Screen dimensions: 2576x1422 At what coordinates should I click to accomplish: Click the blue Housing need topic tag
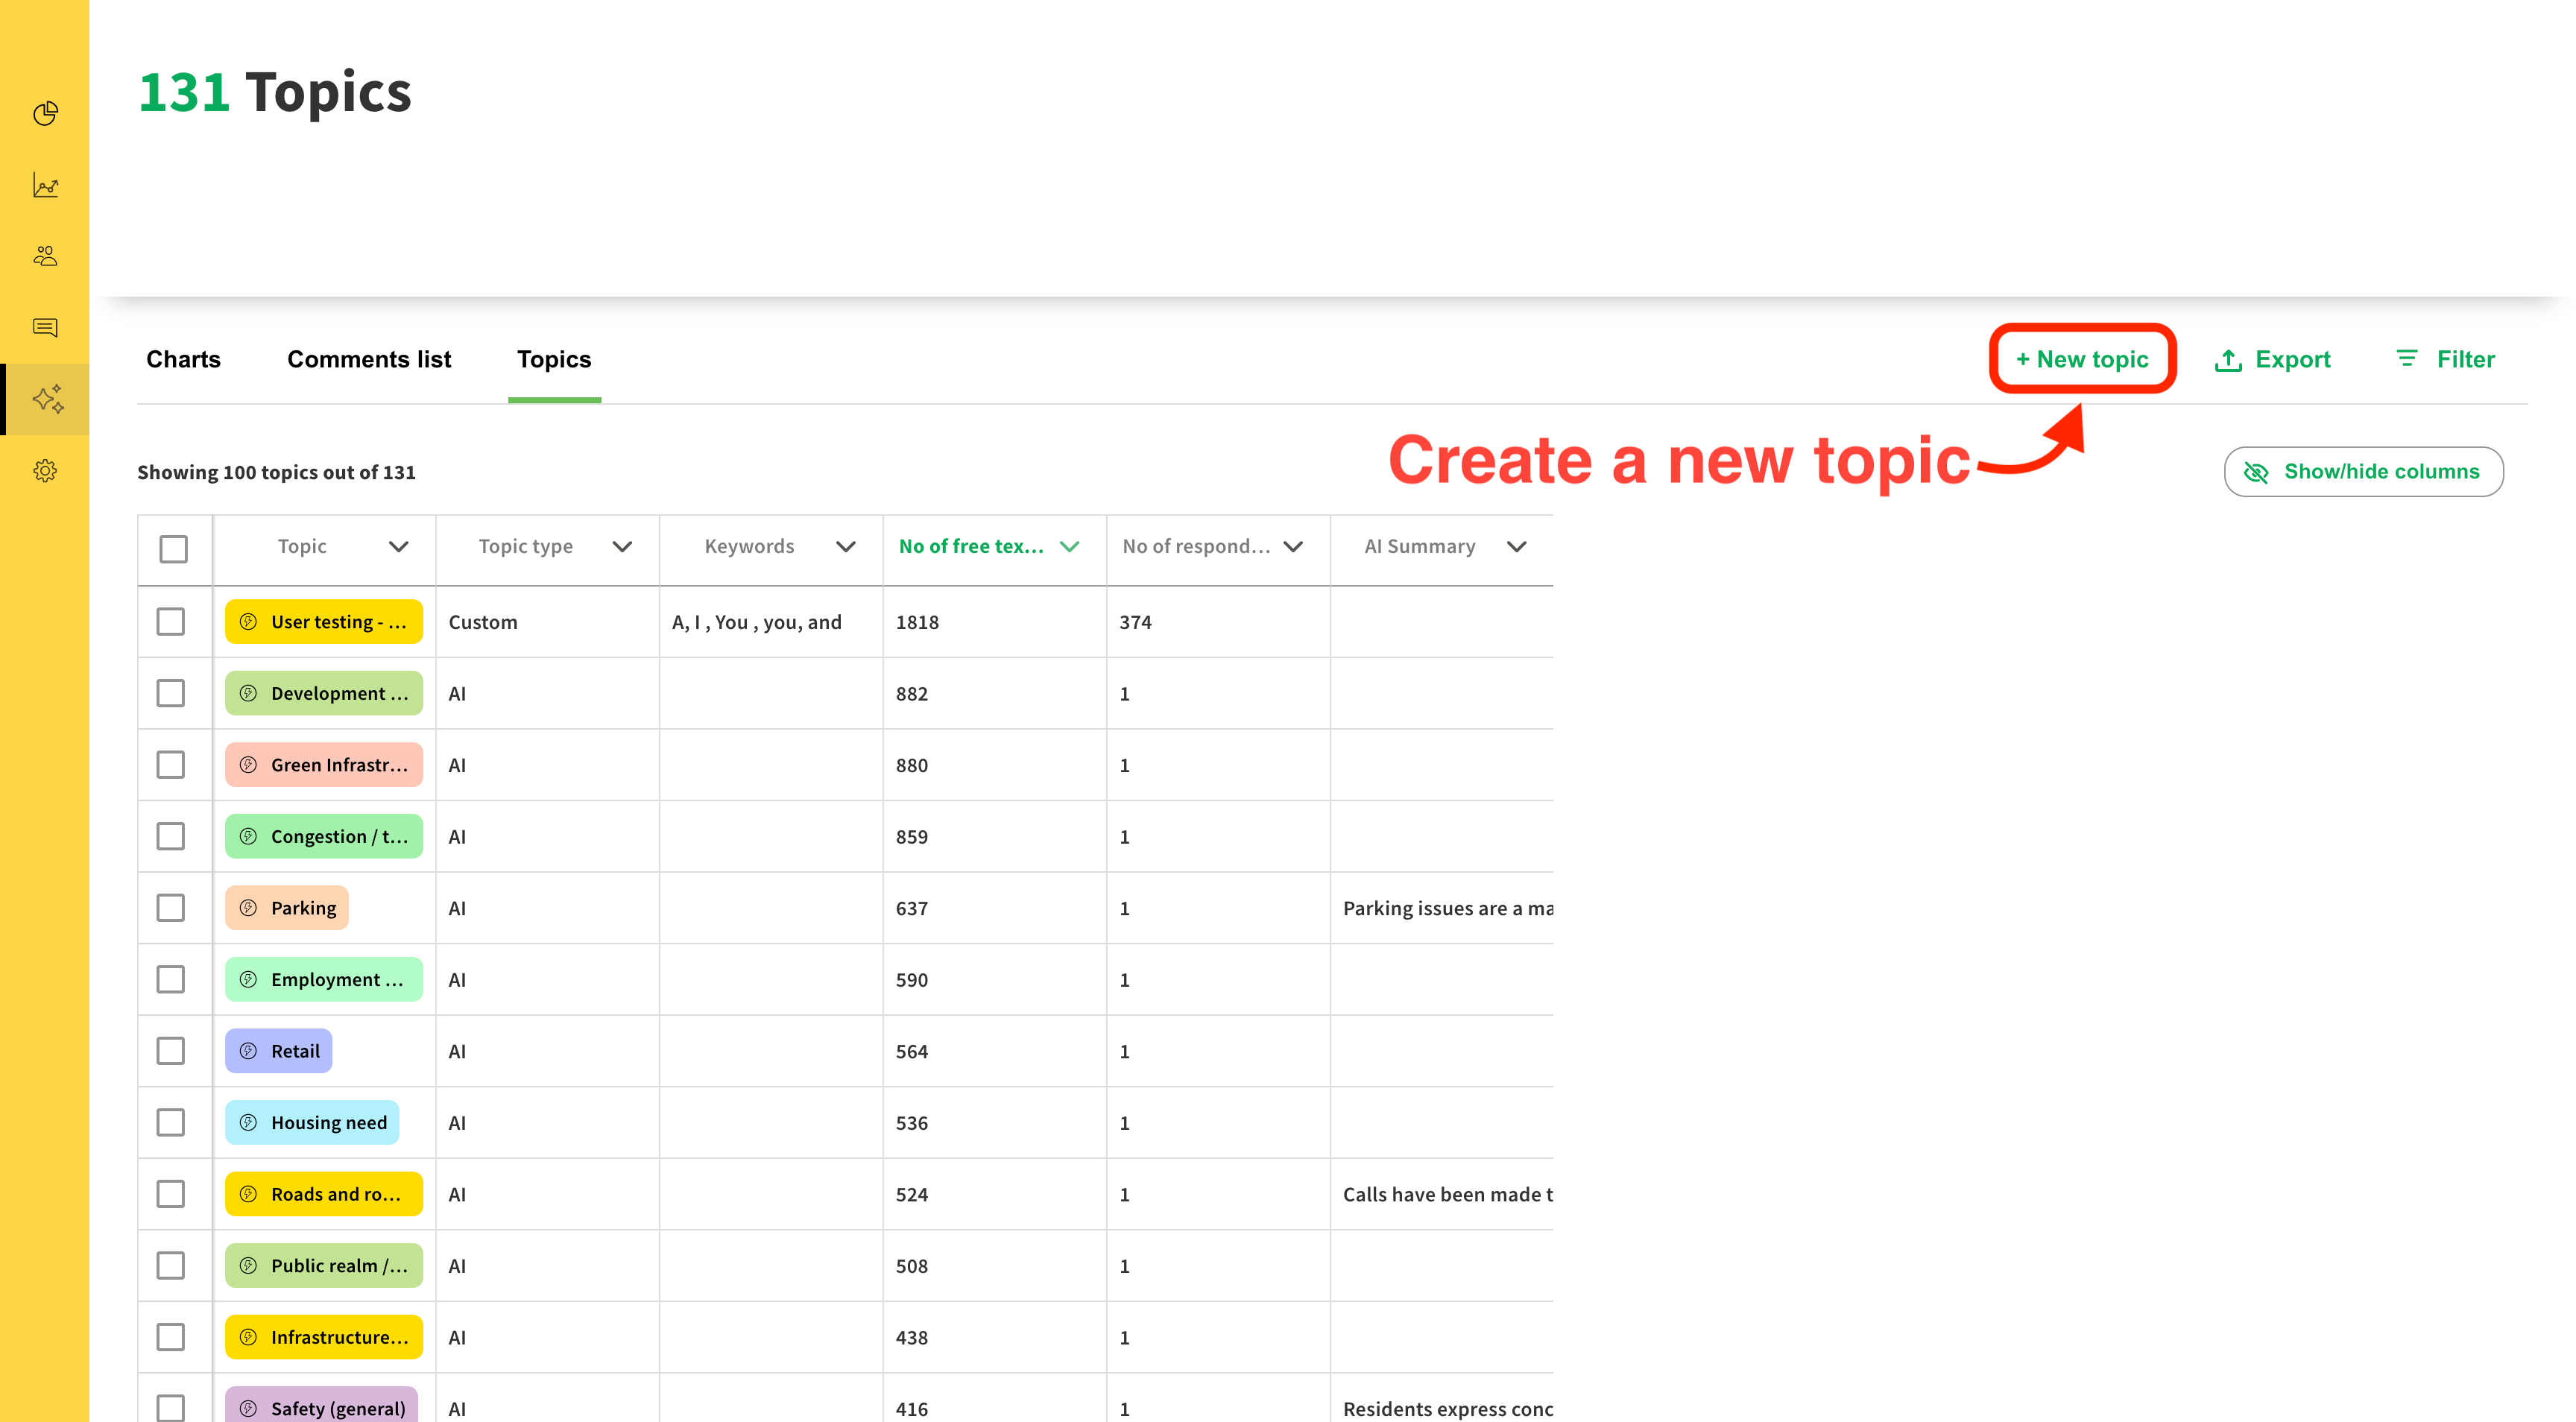[x=313, y=1122]
